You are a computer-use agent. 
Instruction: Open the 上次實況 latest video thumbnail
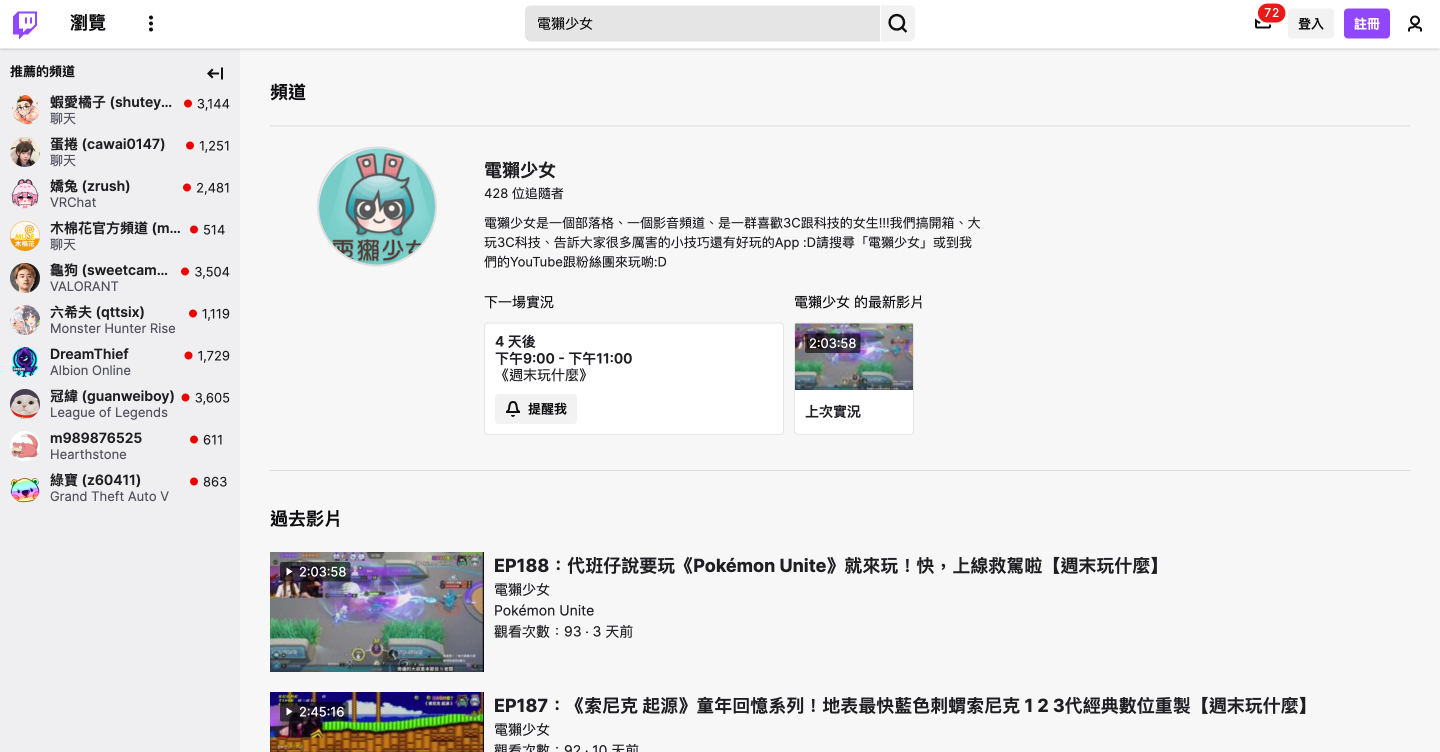click(x=853, y=356)
